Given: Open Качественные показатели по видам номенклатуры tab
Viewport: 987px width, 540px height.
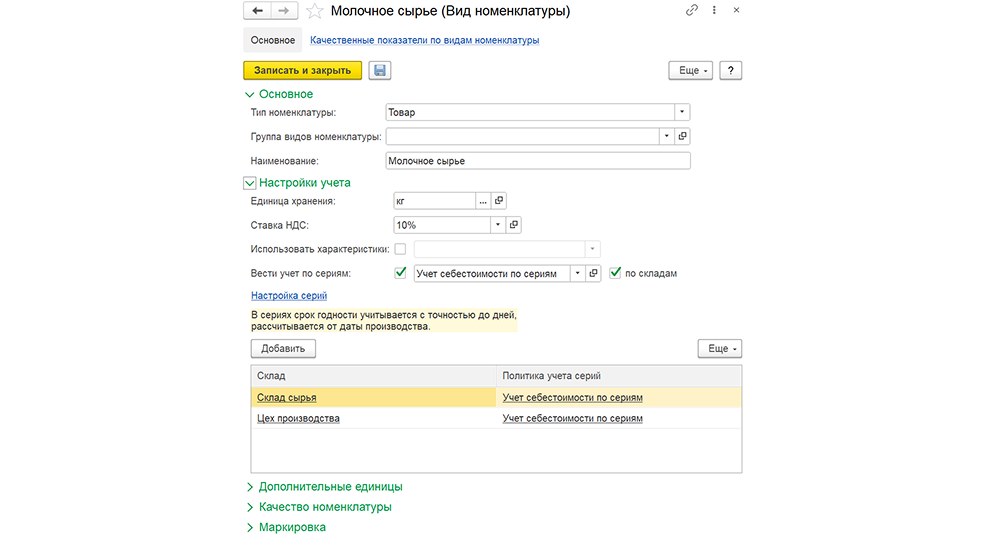Looking at the screenshot, I should coord(424,40).
